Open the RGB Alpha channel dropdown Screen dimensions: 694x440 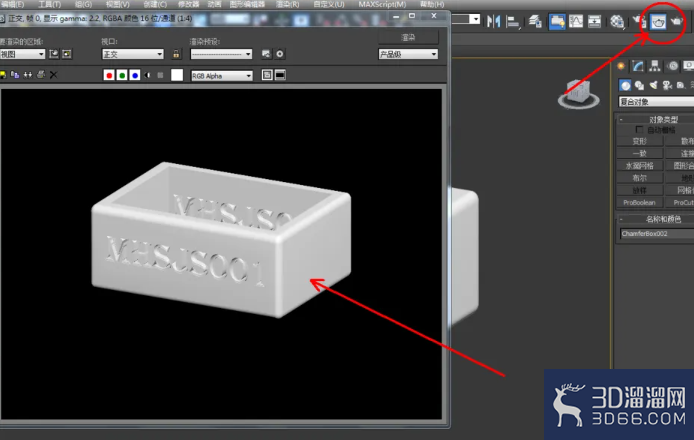click(x=222, y=76)
